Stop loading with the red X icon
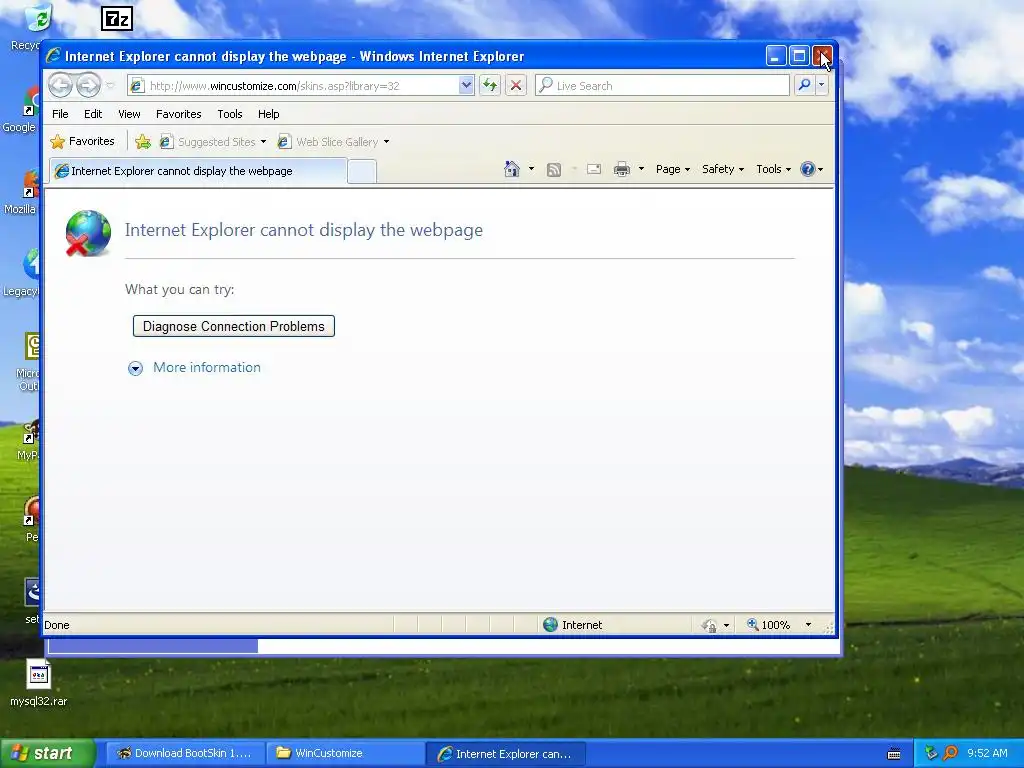This screenshot has height=768, width=1024. tap(516, 86)
